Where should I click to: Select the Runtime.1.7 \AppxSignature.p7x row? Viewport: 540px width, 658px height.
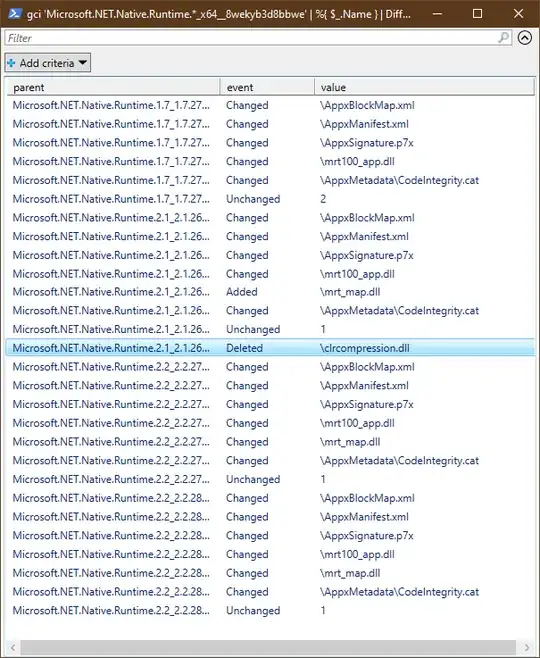click(270, 143)
